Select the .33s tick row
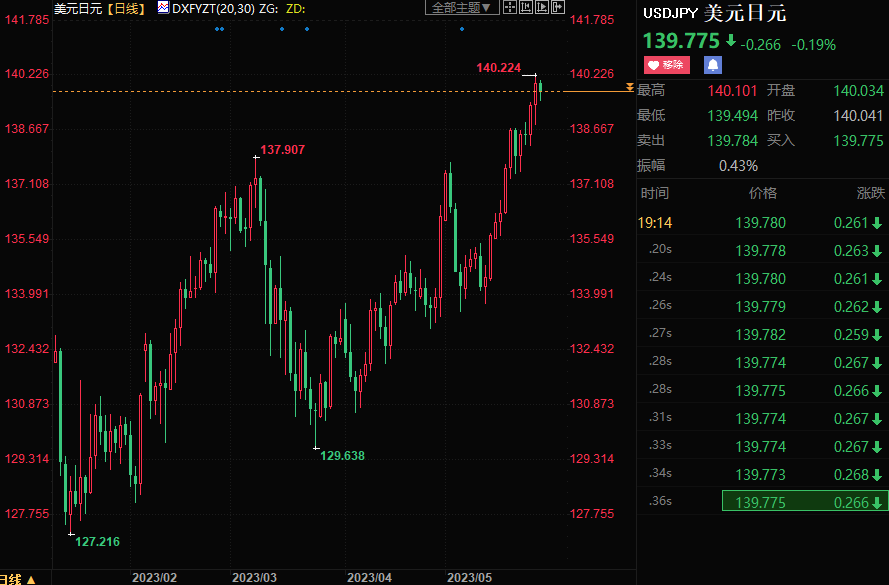The image size is (889, 585). (x=763, y=446)
